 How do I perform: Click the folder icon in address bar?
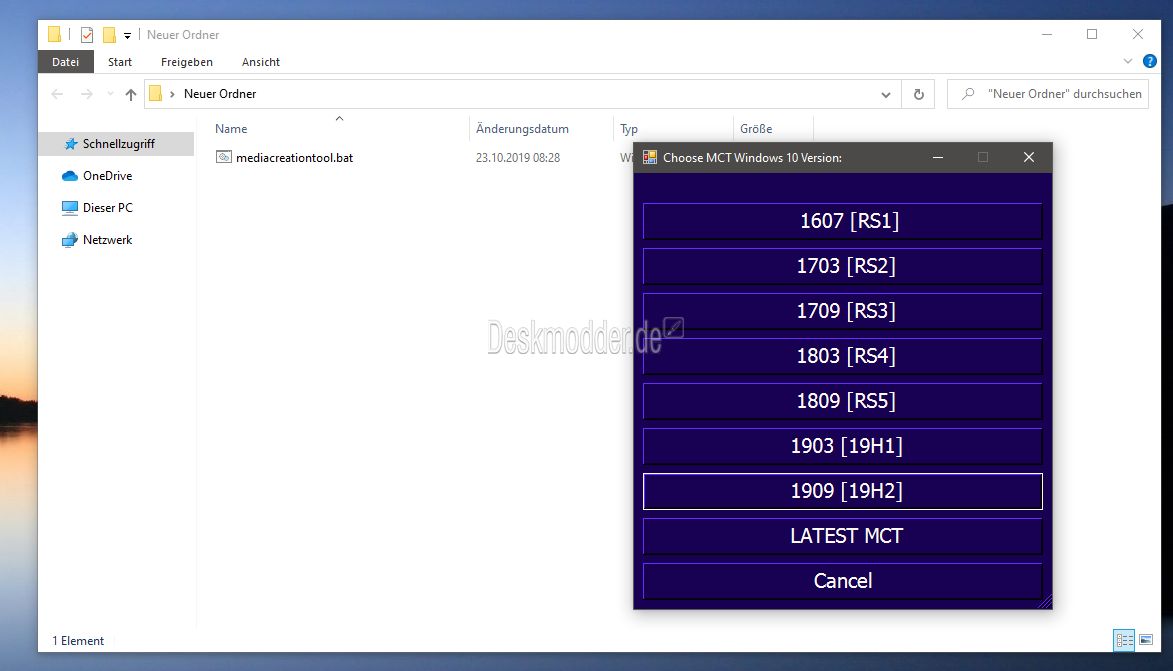coord(156,94)
